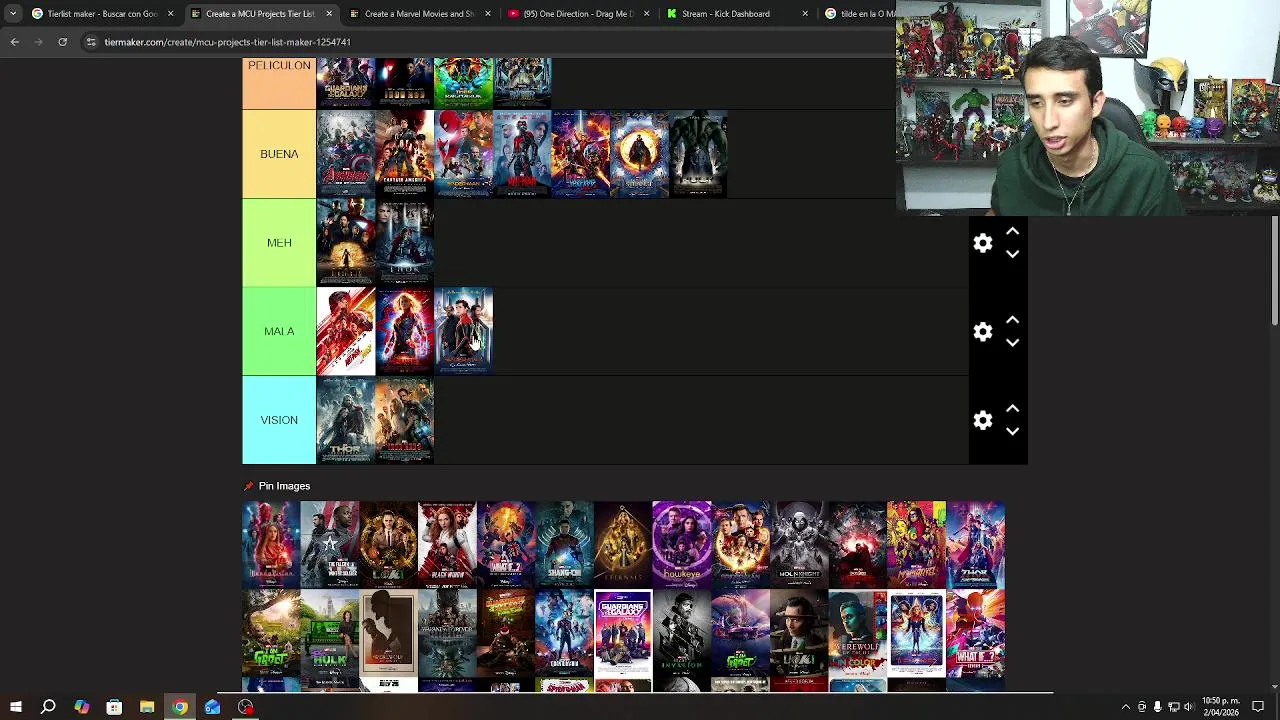Move MALA tier row up
The width and height of the screenshot is (1280, 720).
1012,320
